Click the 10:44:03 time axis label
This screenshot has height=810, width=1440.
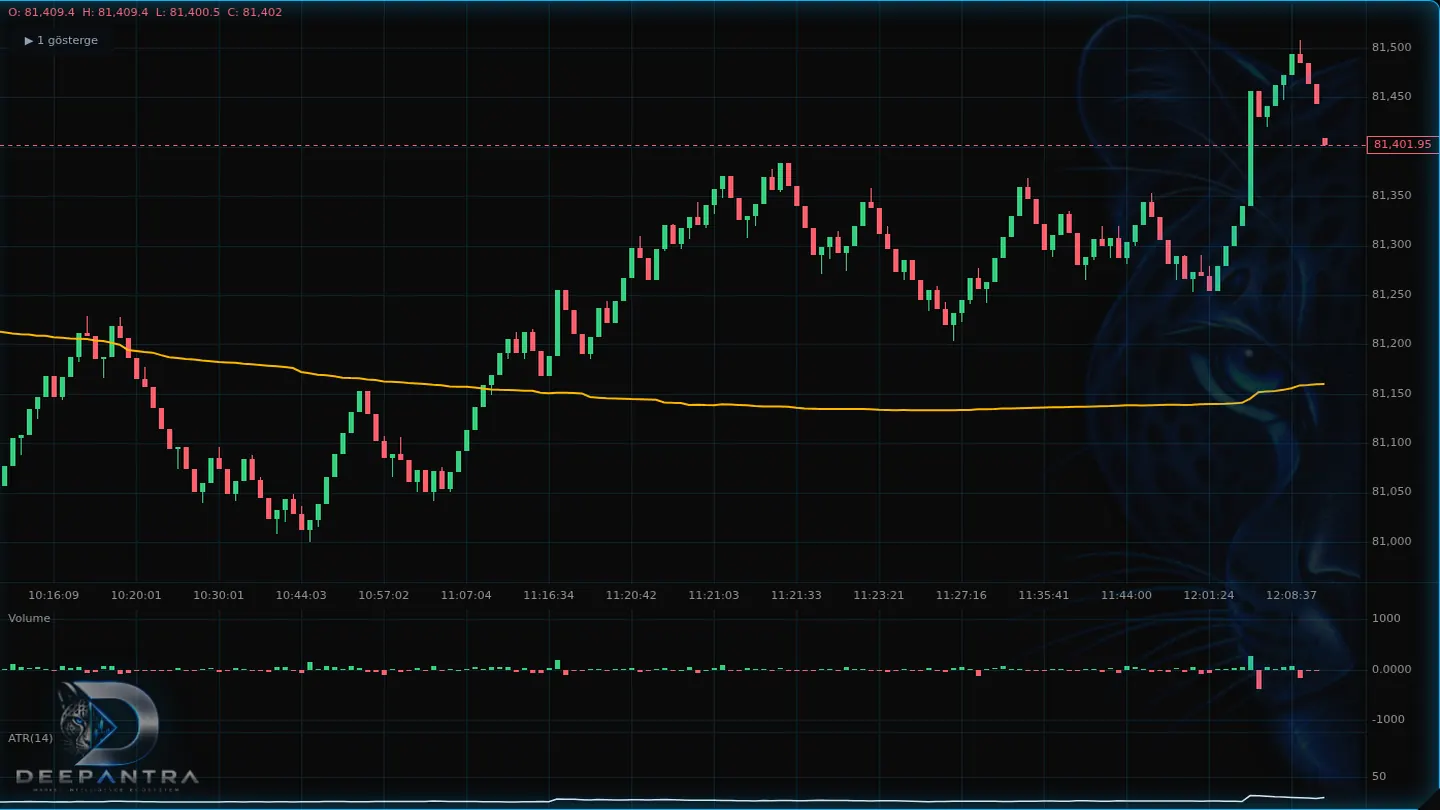(x=301, y=595)
